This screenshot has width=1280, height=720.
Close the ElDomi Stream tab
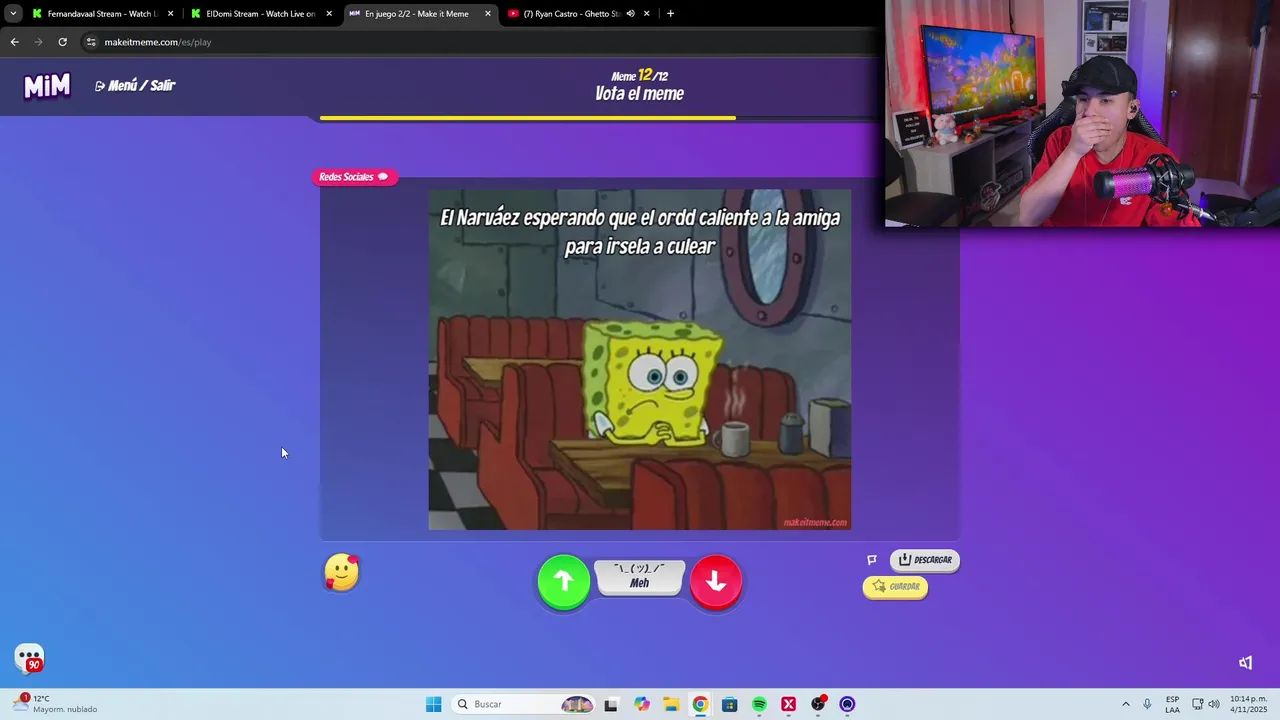(329, 14)
